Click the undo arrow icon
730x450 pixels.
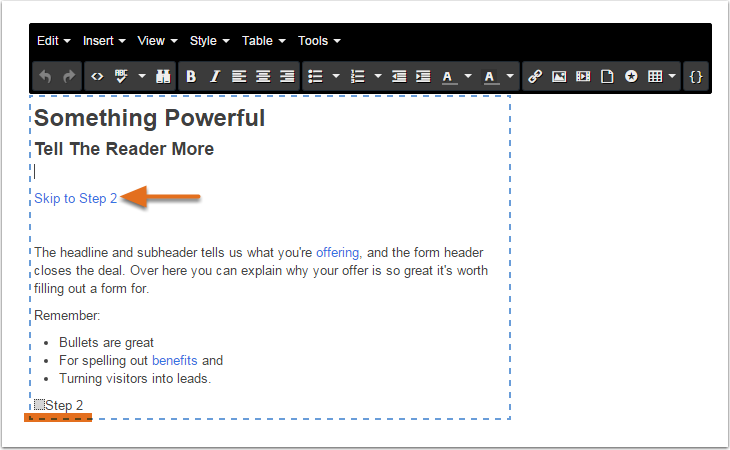coord(46,76)
